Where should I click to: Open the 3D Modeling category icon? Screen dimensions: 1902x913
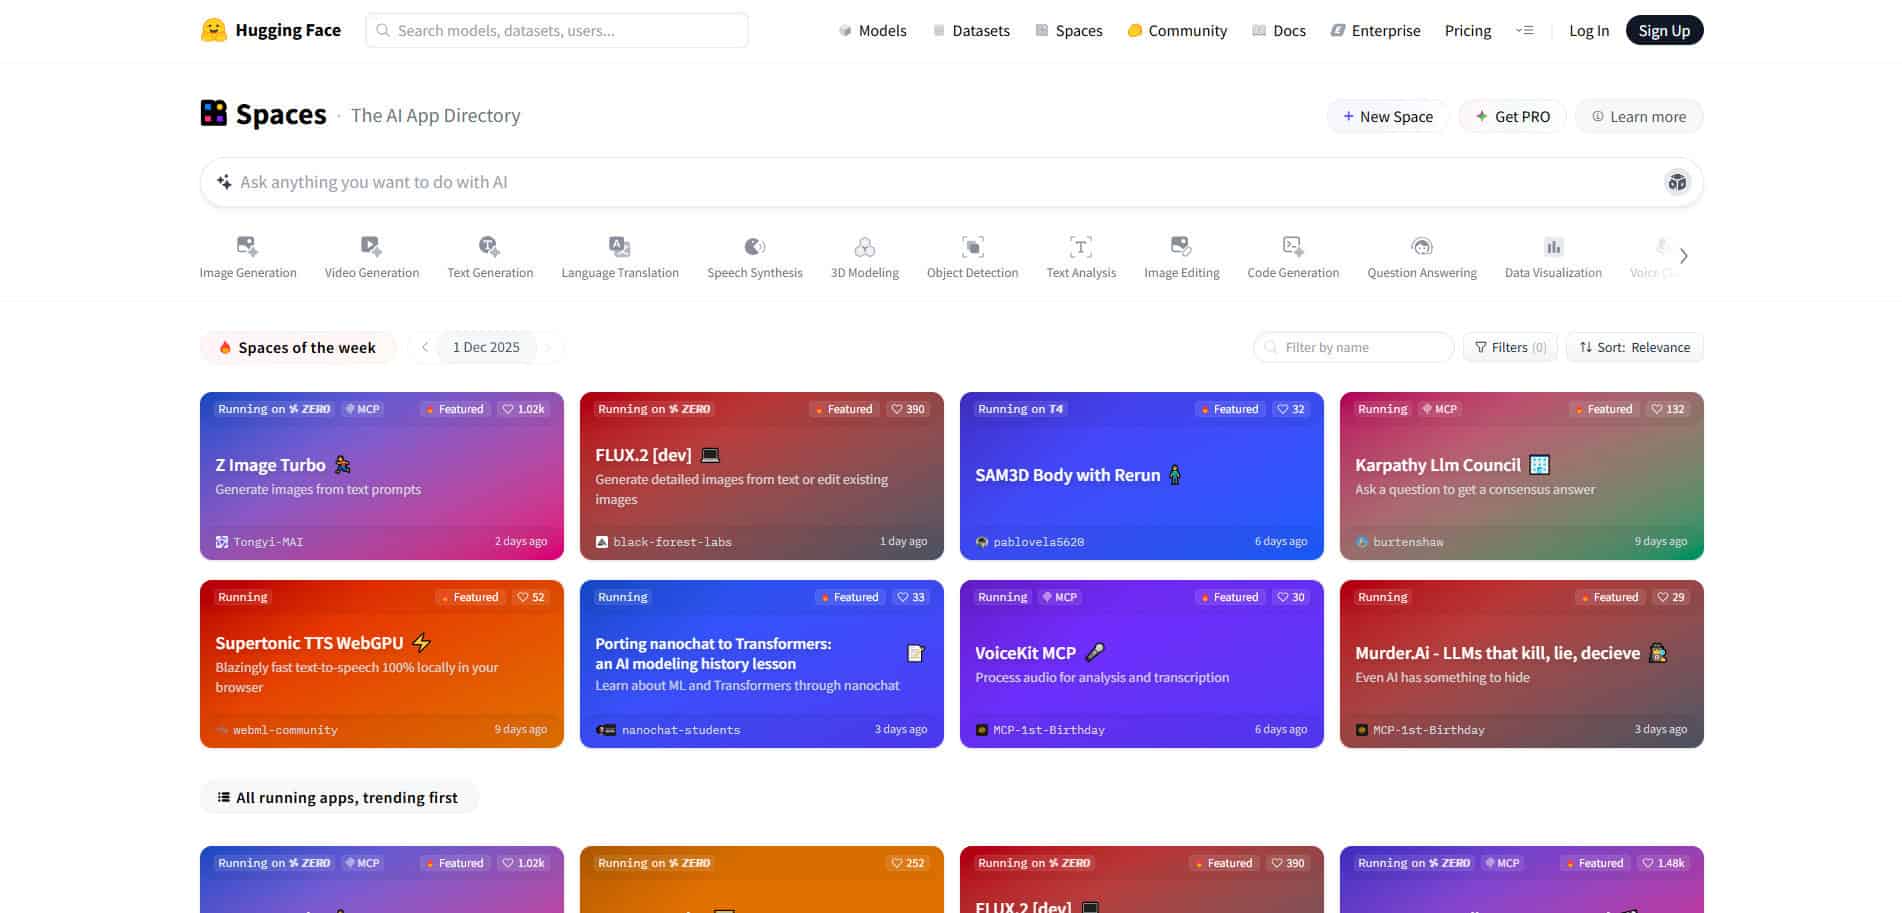click(865, 246)
